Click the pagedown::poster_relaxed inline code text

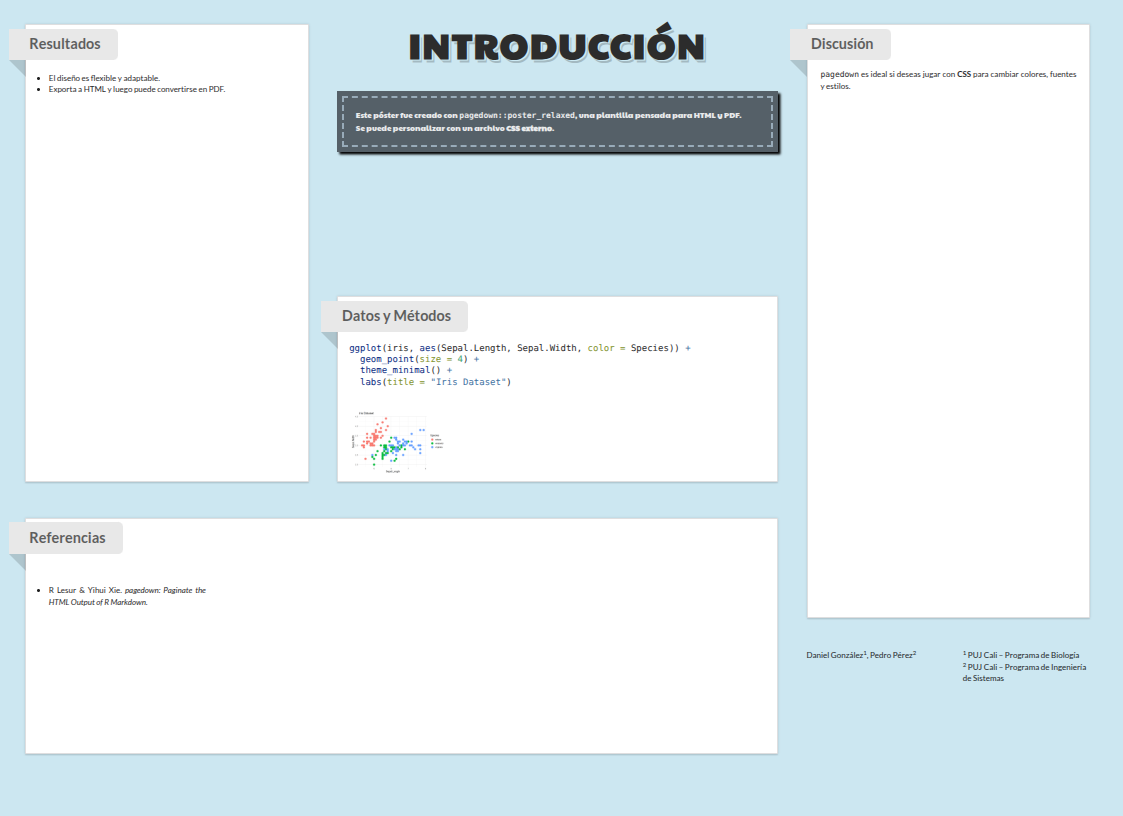point(517,115)
